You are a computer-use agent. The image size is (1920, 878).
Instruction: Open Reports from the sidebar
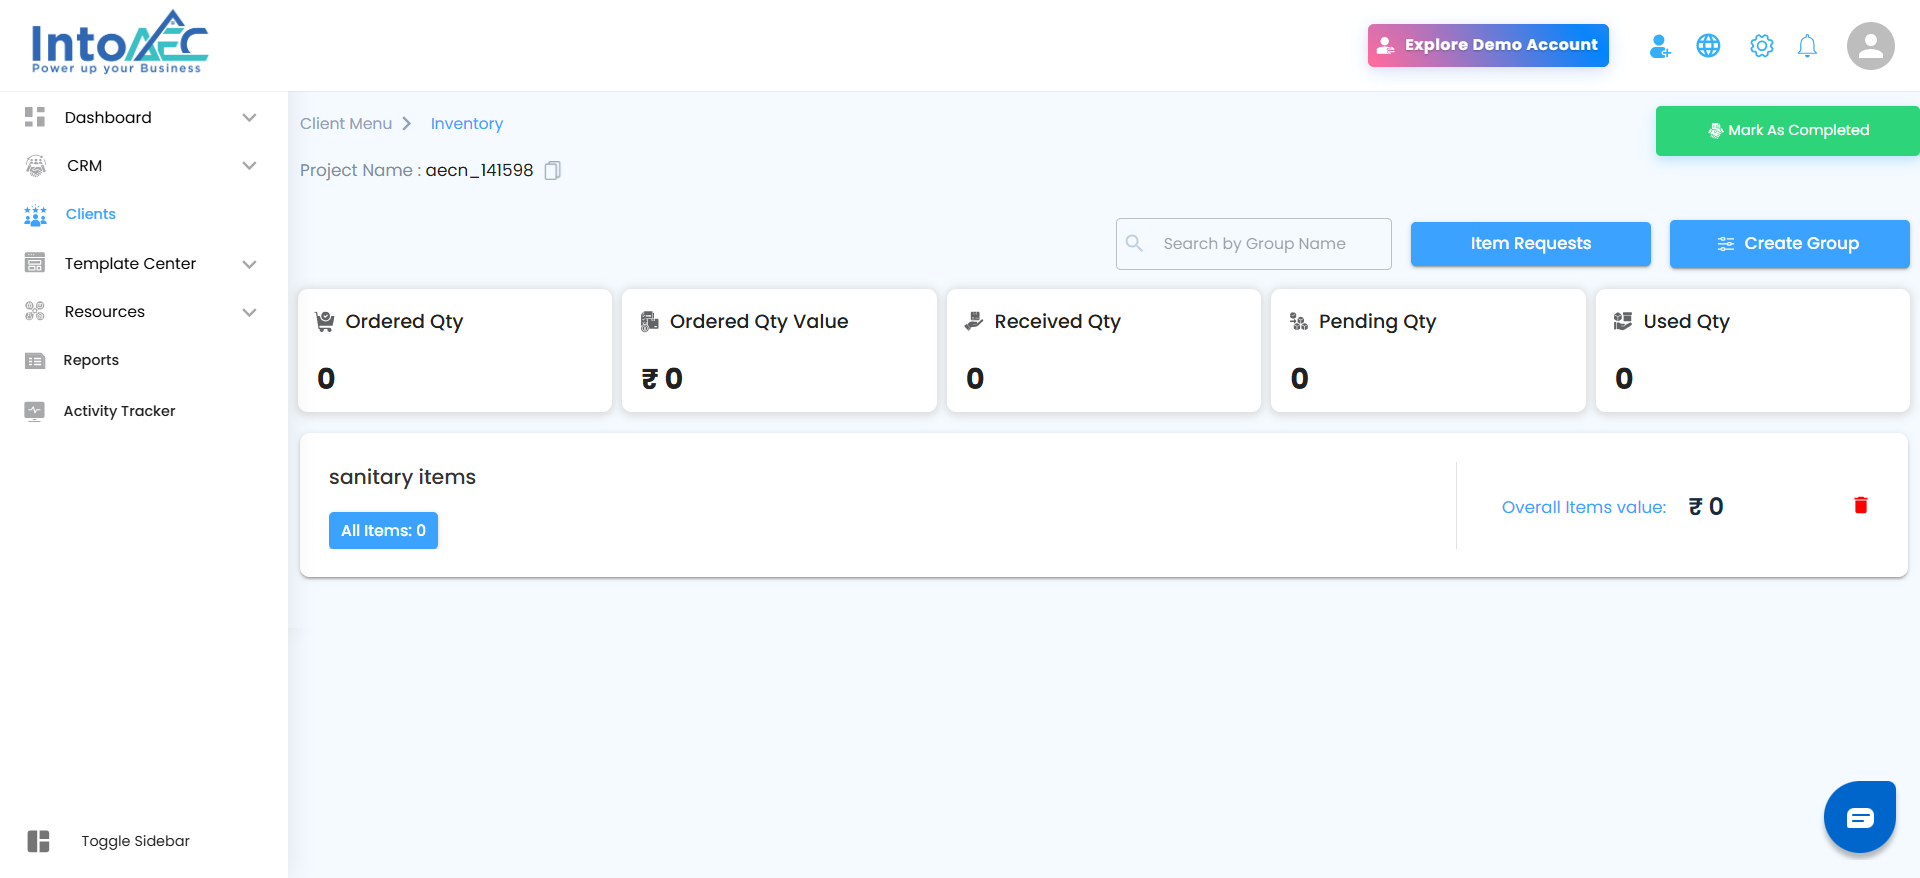pos(91,360)
